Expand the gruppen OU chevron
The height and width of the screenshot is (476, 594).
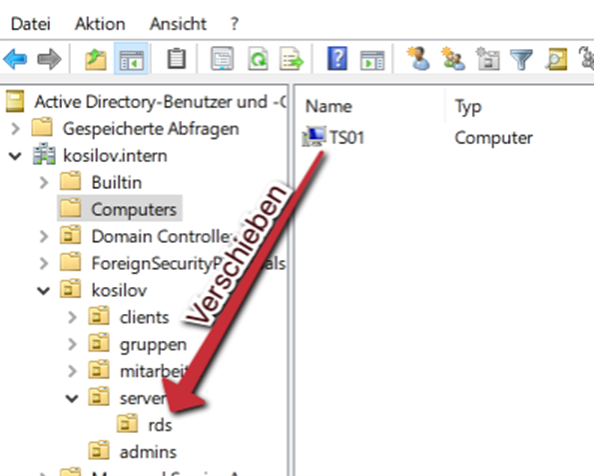tap(72, 344)
